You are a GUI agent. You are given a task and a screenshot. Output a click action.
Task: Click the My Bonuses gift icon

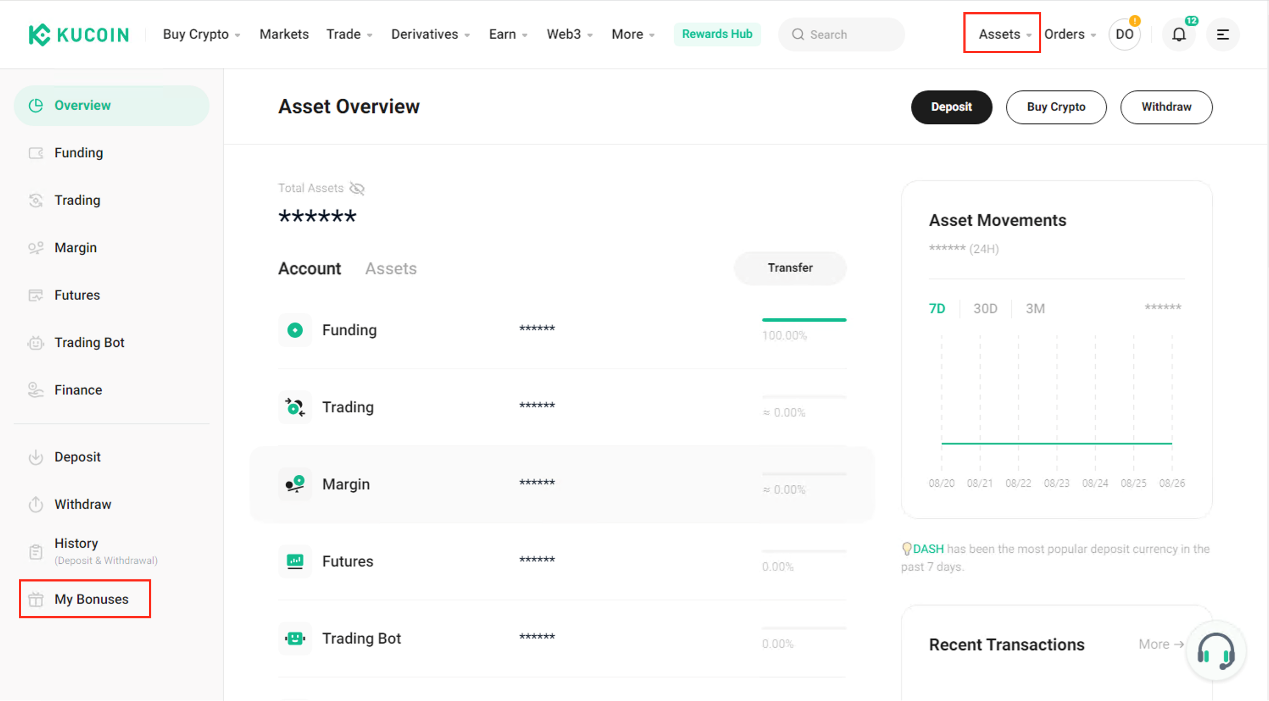click(36, 599)
